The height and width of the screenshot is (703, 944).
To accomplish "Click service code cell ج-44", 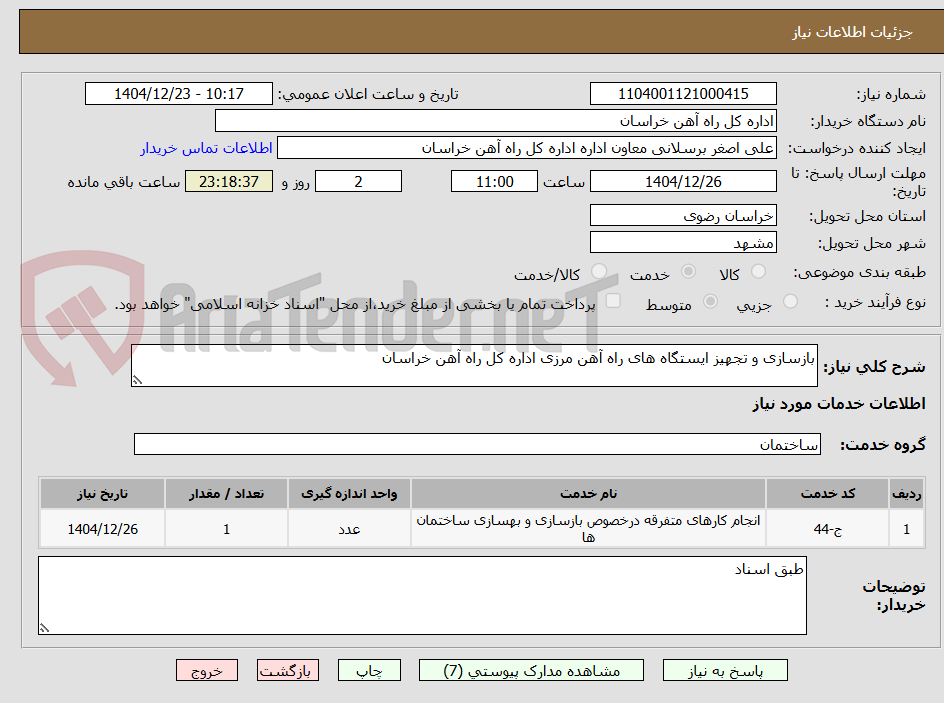I will click(x=828, y=528).
